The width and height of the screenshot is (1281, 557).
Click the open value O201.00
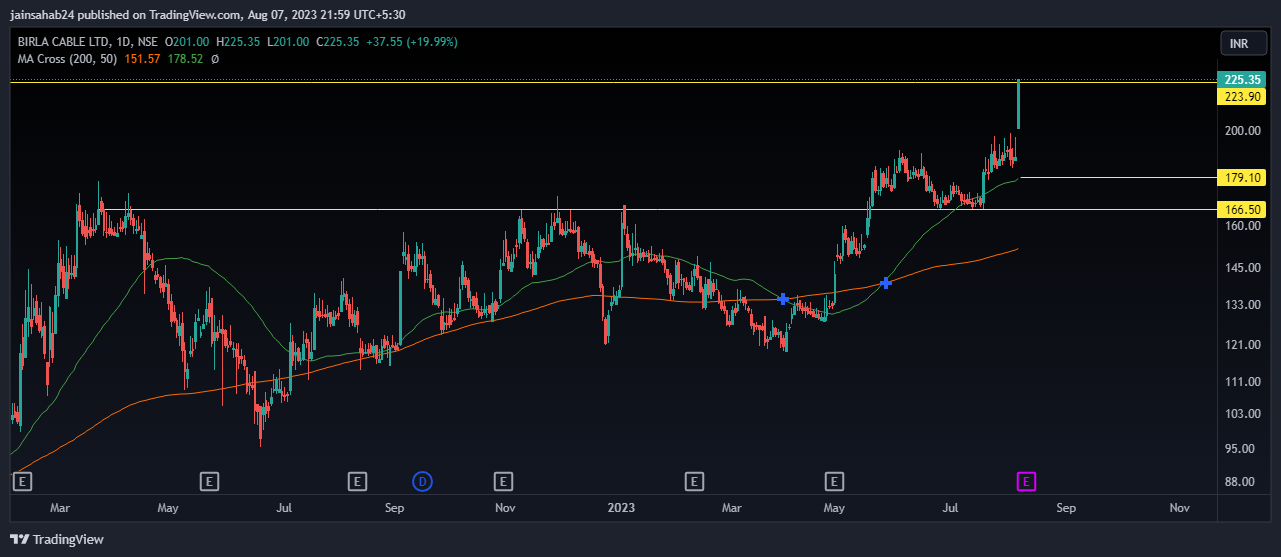(187, 42)
